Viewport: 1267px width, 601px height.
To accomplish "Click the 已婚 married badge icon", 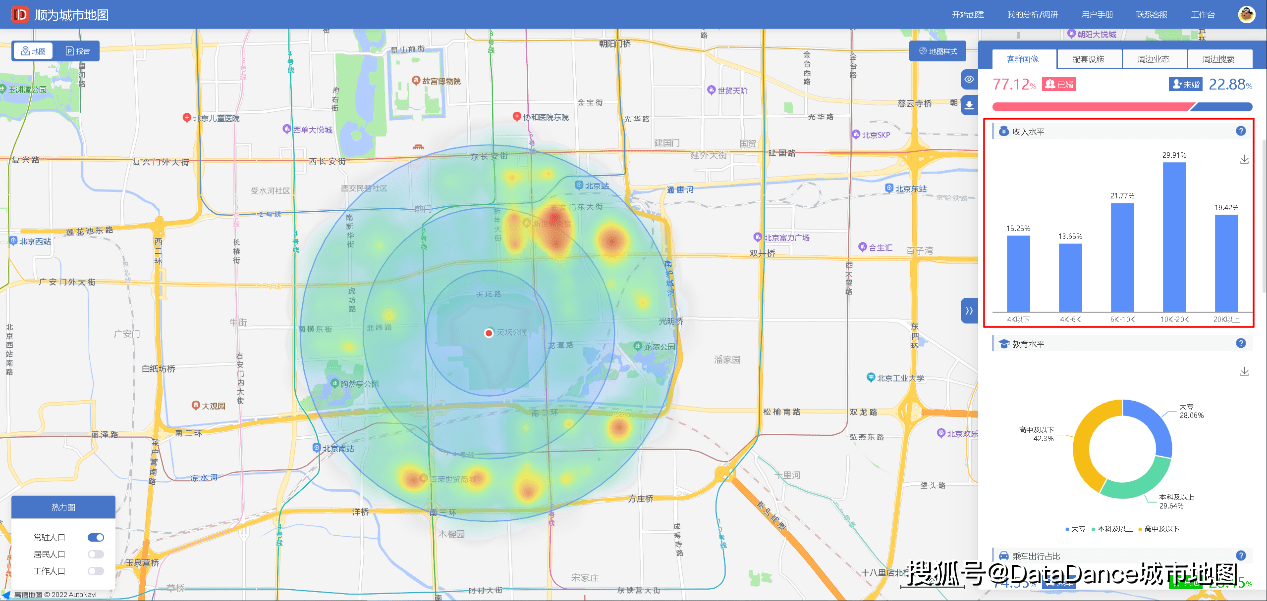I will pos(1058,84).
